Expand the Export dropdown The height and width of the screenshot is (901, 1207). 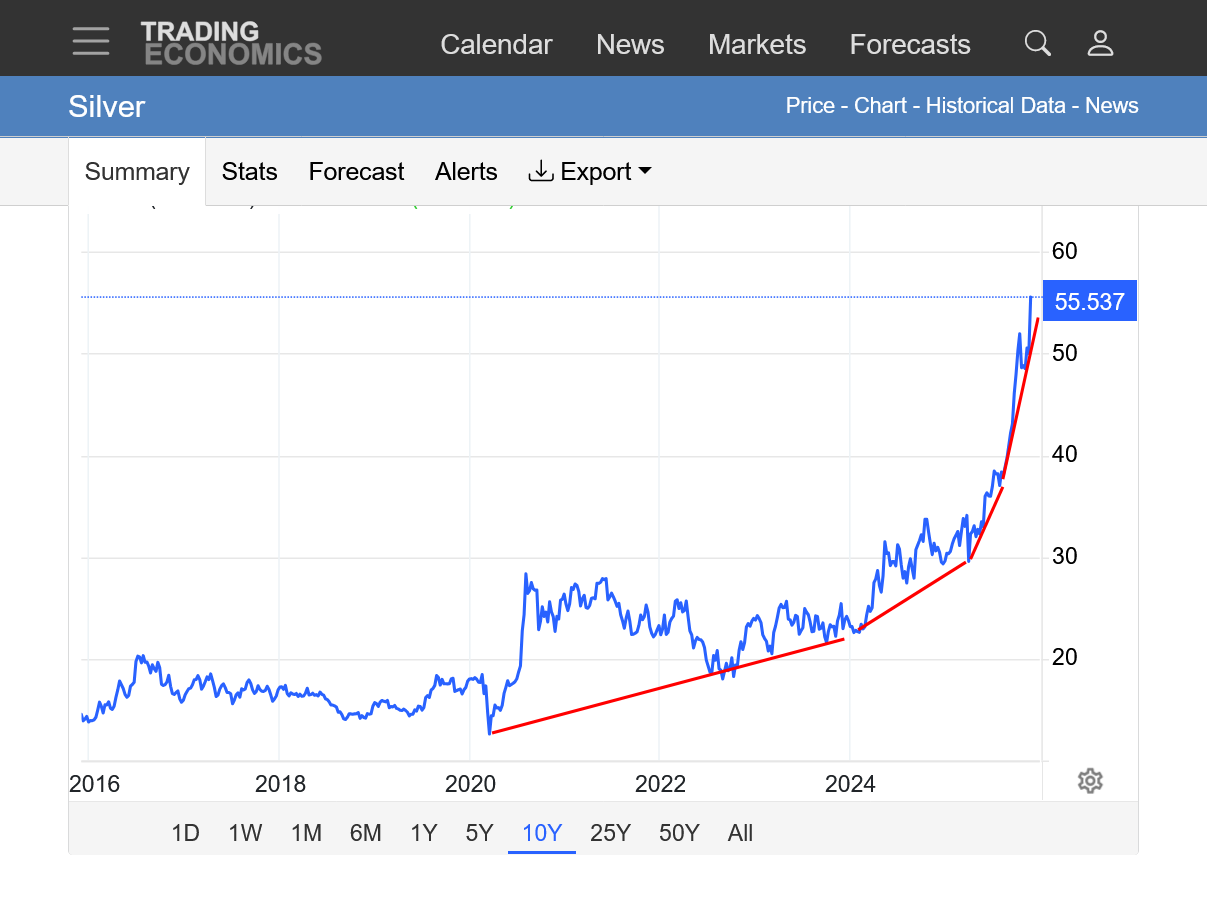(x=590, y=172)
